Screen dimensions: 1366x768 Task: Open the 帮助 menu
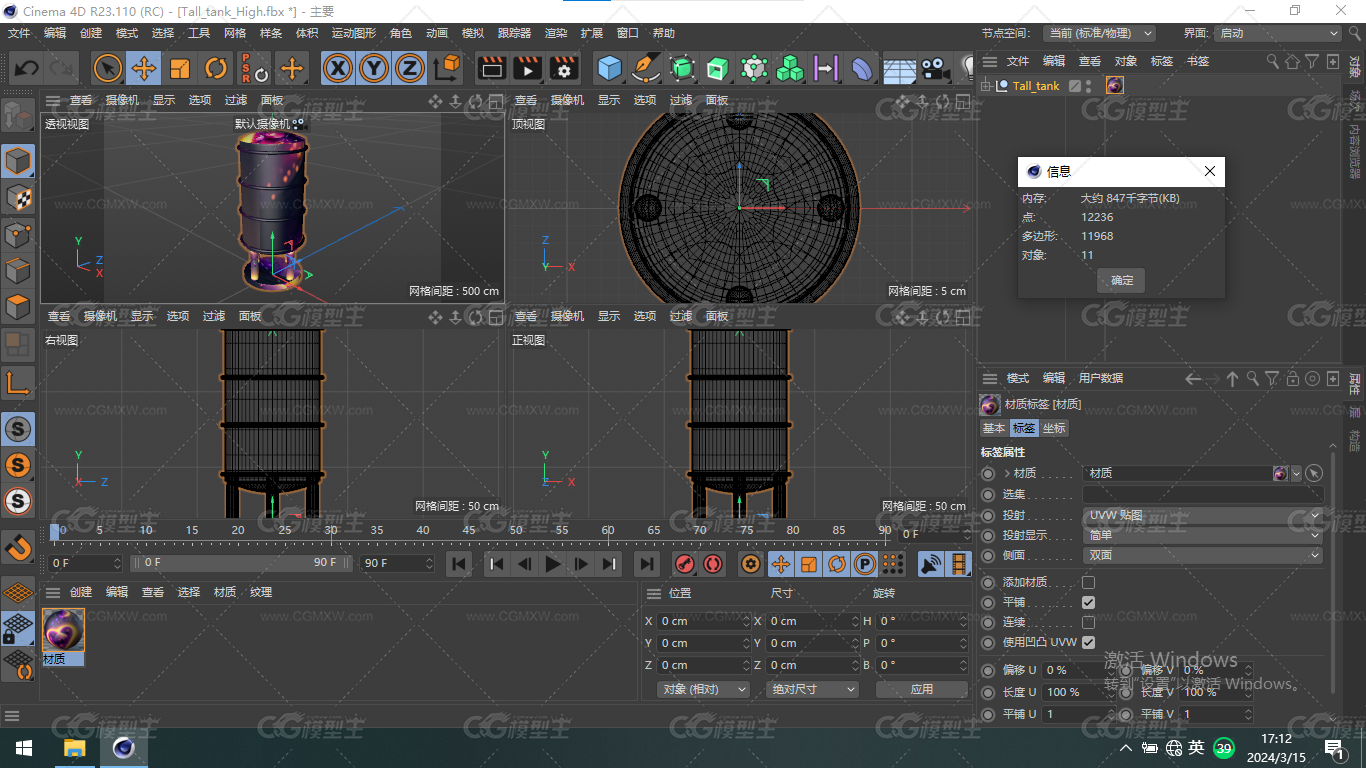(x=664, y=33)
